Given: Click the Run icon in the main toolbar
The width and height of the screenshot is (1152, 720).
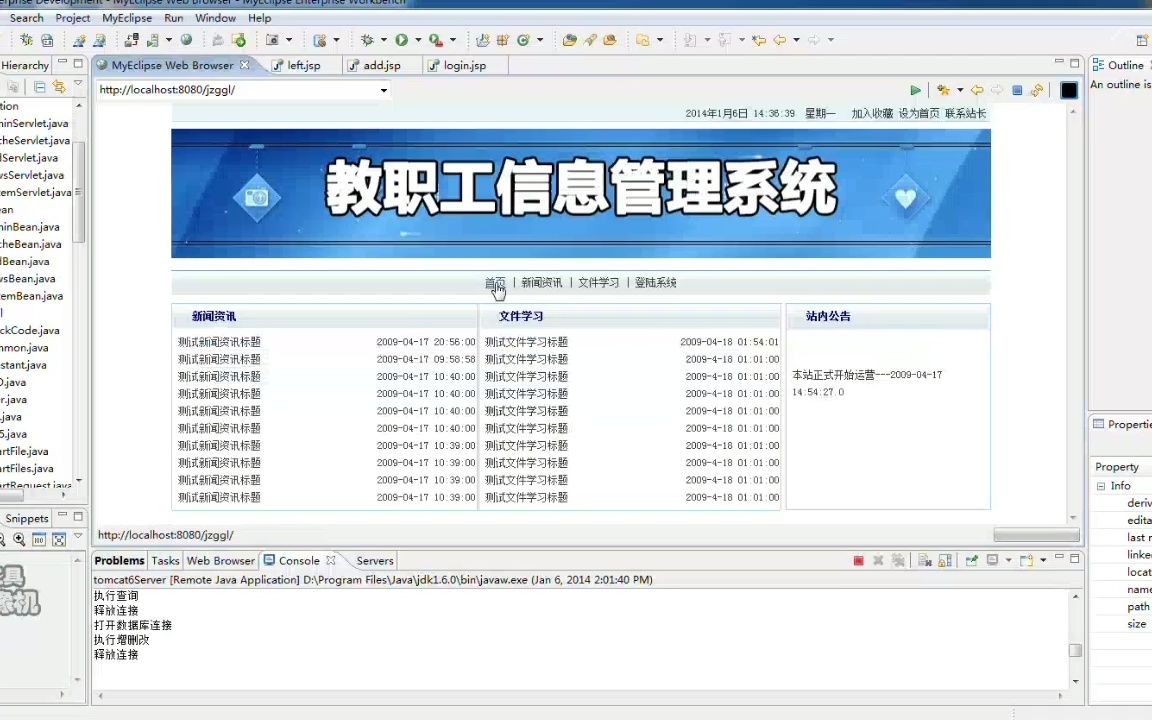Looking at the screenshot, I should click(400, 40).
